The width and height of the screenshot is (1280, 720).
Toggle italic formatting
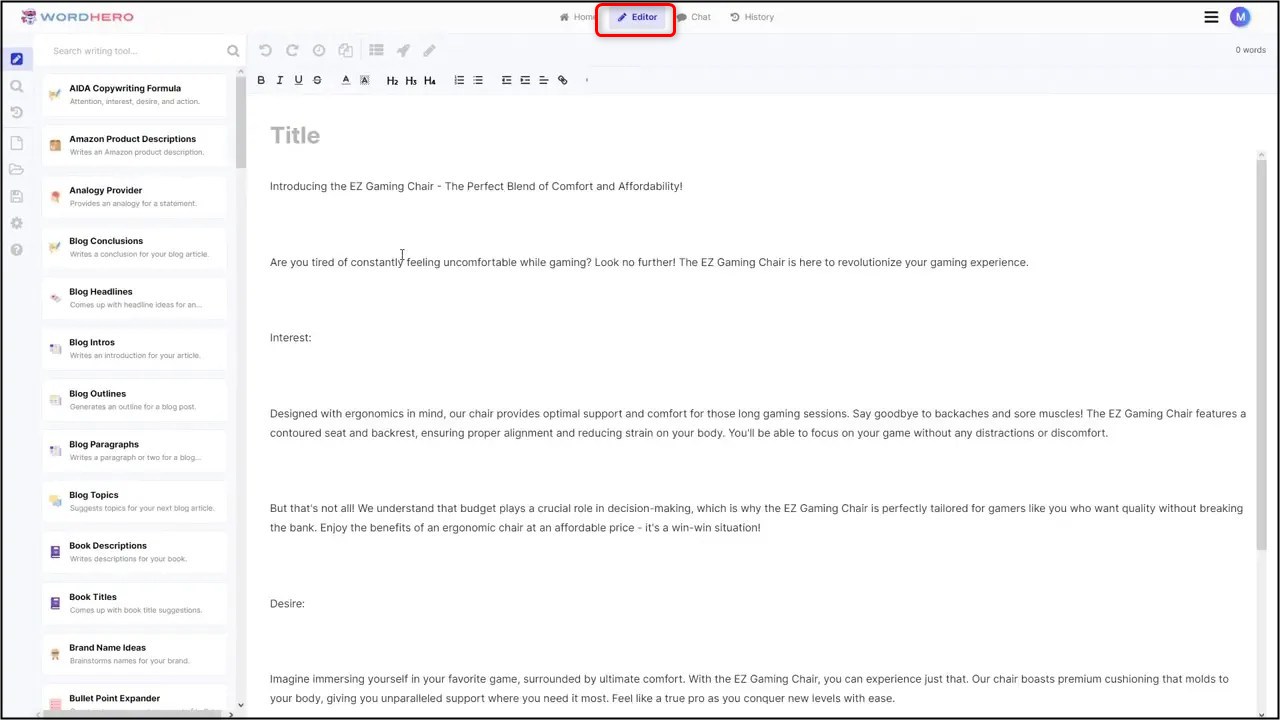[279, 80]
